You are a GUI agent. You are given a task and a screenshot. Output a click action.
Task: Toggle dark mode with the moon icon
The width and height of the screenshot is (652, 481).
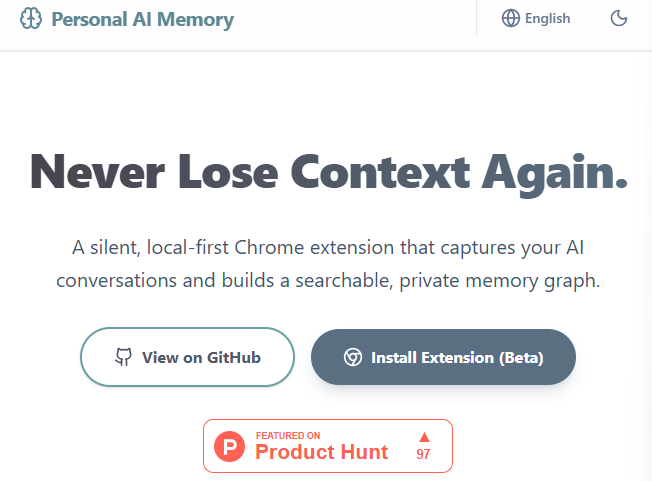[618, 18]
